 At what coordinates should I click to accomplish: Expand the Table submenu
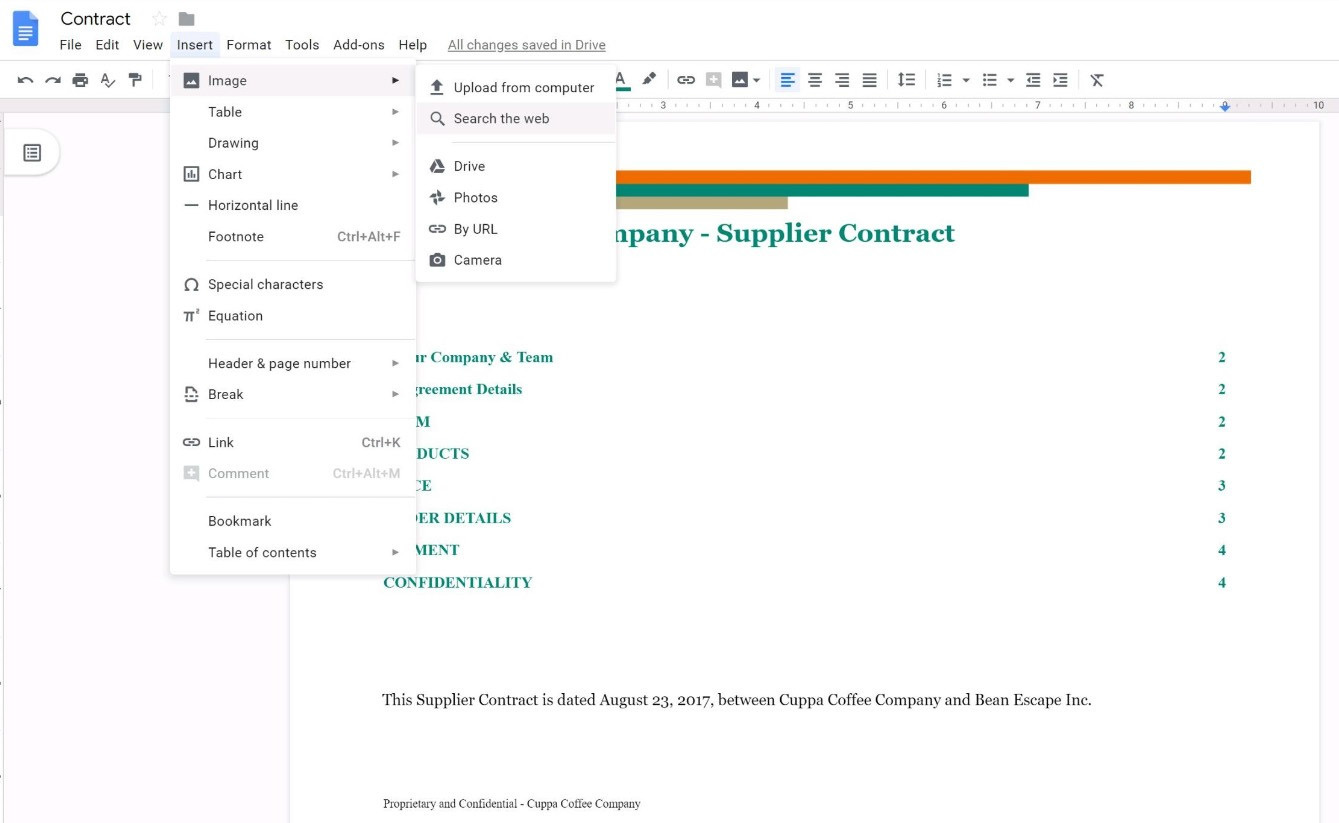point(293,112)
